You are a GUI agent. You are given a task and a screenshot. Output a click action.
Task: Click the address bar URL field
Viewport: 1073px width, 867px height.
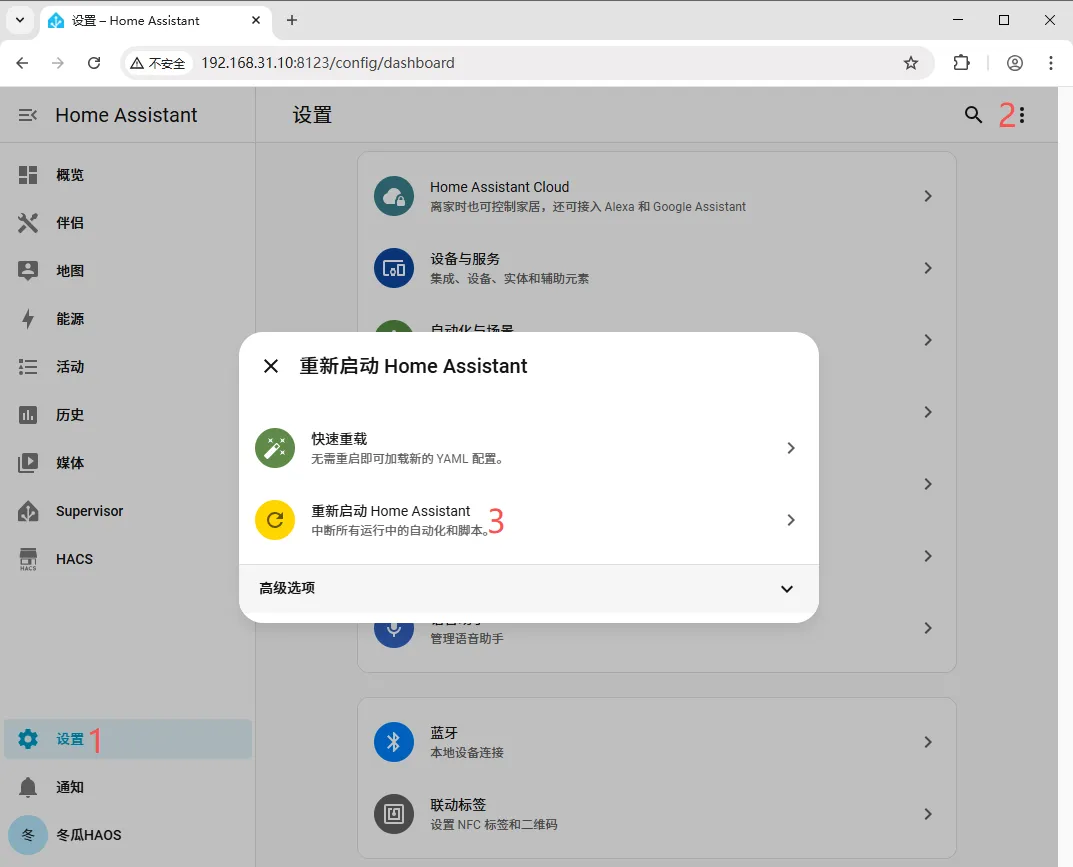[528, 63]
